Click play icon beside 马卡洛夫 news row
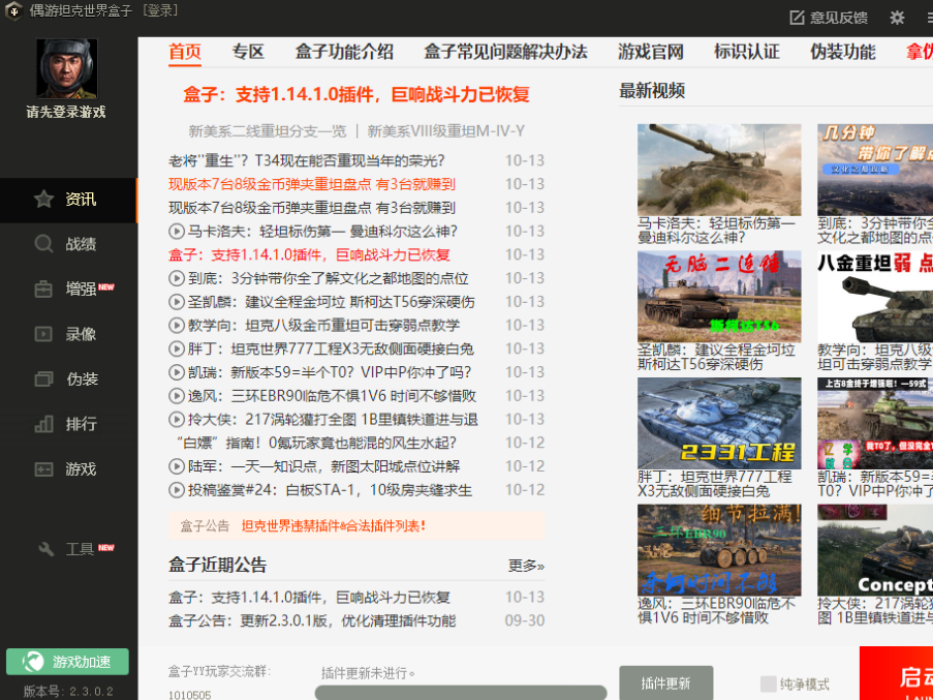Image resolution: width=933 pixels, height=700 pixels. pos(177,231)
